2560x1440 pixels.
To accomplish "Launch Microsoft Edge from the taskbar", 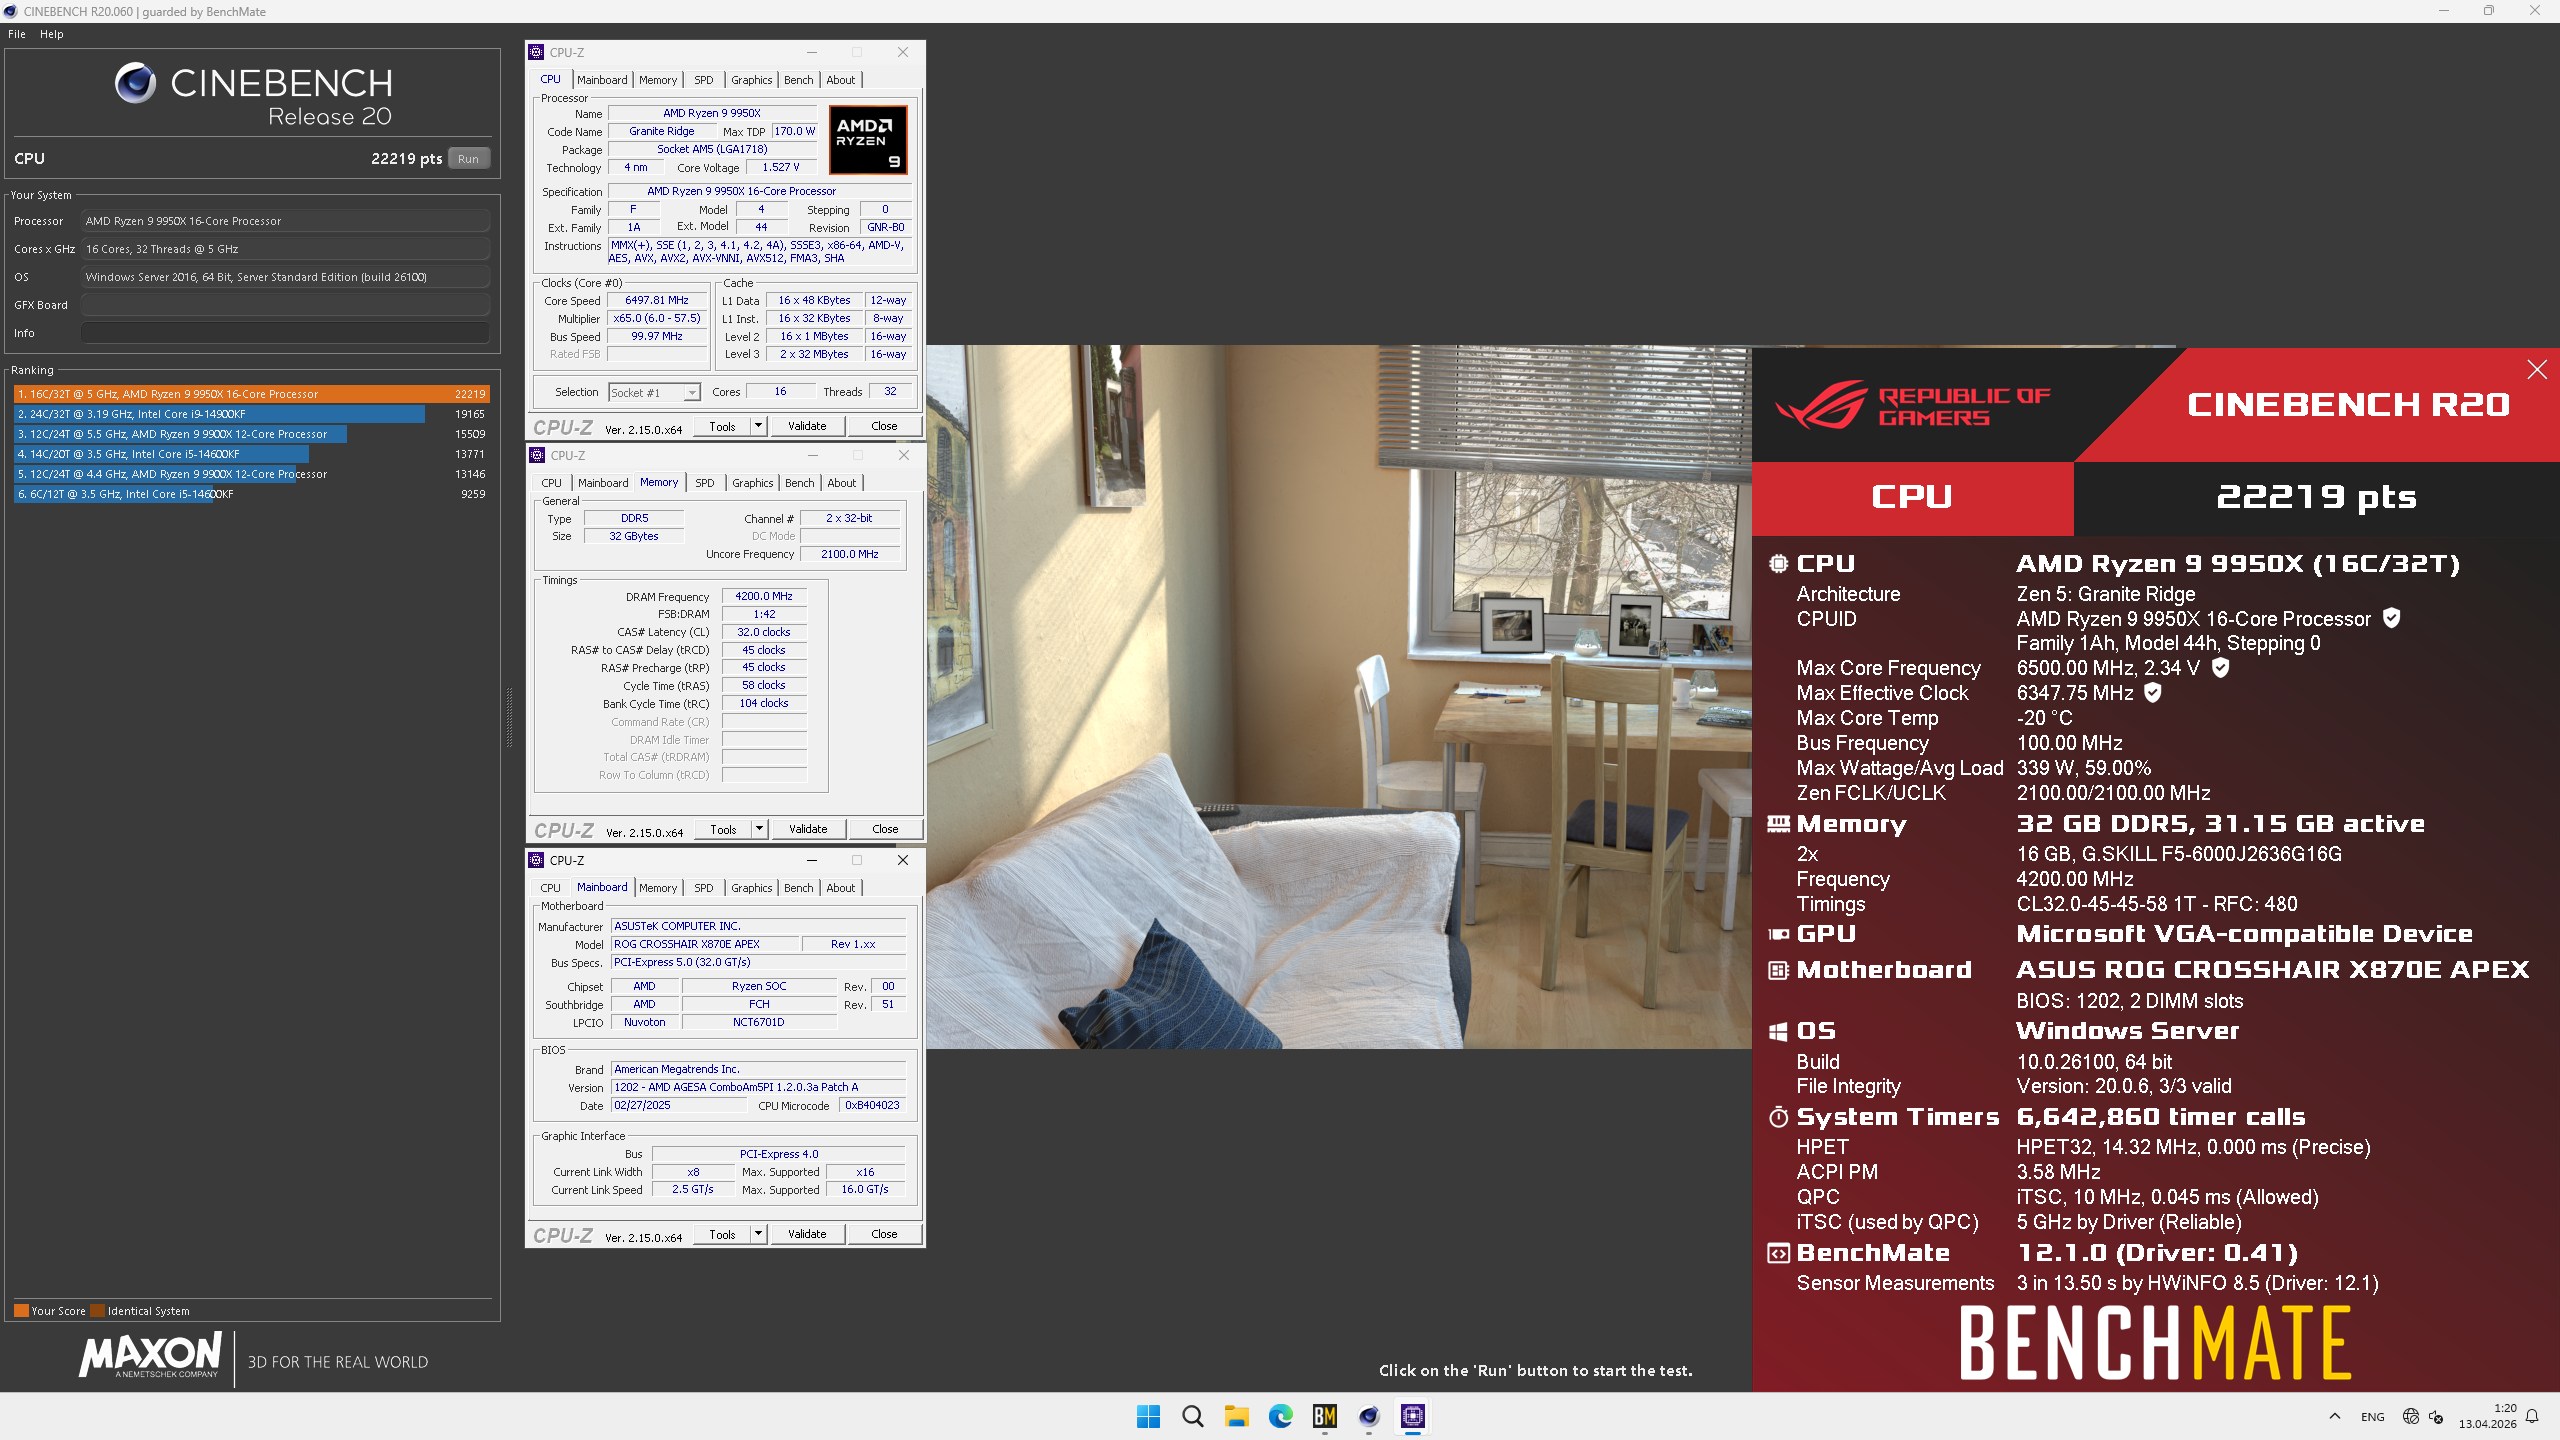I will 1281,1416.
